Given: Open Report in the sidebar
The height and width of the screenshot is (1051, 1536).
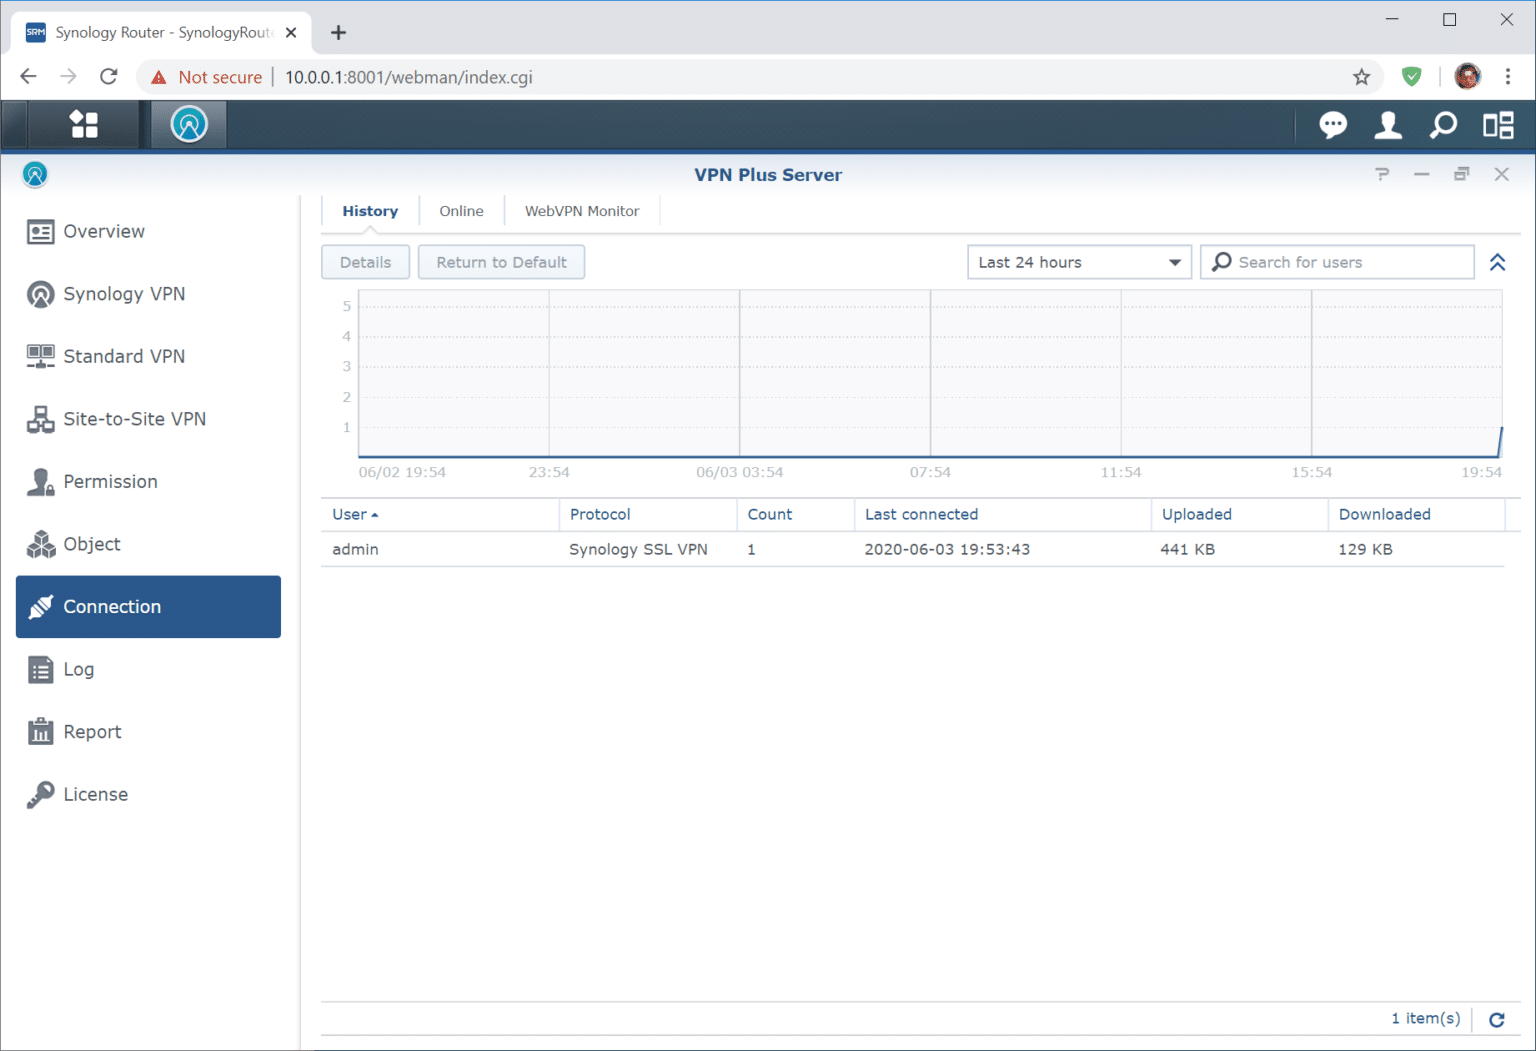Looking at the screenshot, I should pos(148,732).
